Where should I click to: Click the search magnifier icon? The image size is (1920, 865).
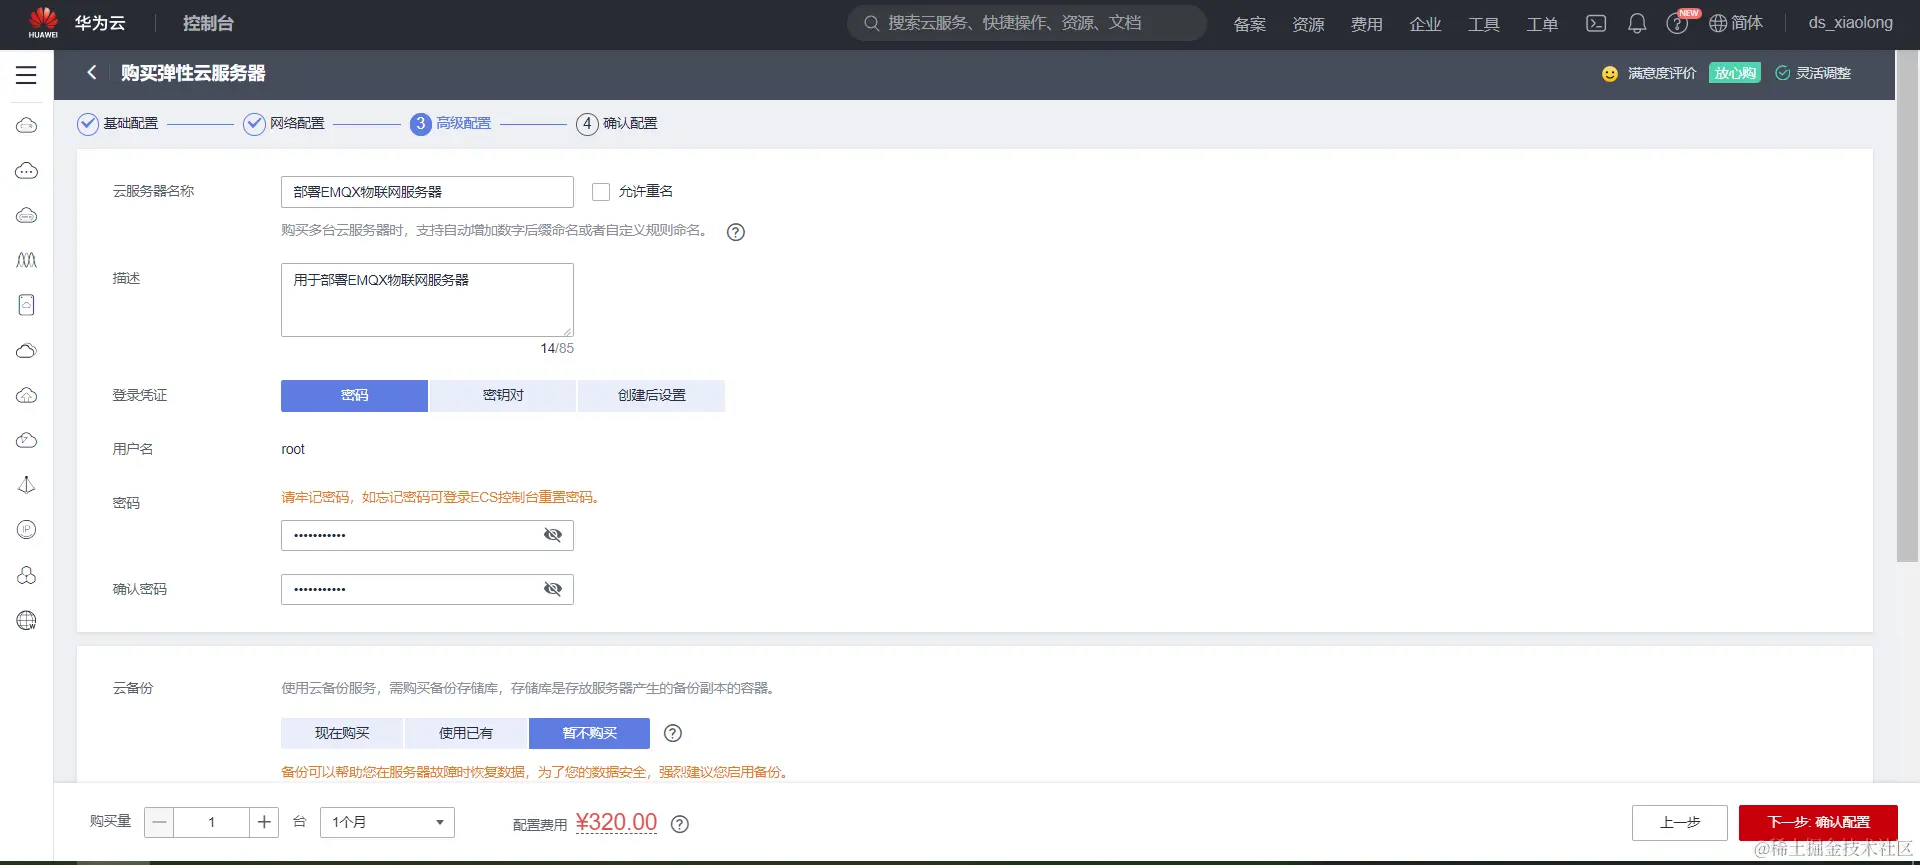[872, 23]
